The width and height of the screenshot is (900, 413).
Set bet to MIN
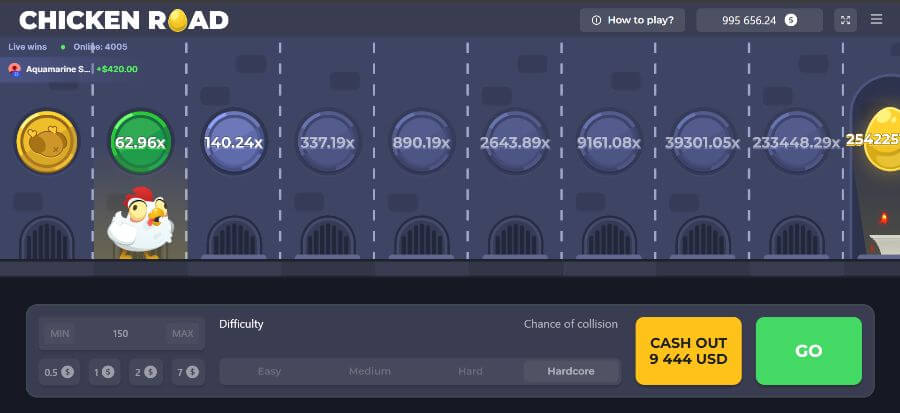[61, 333]
